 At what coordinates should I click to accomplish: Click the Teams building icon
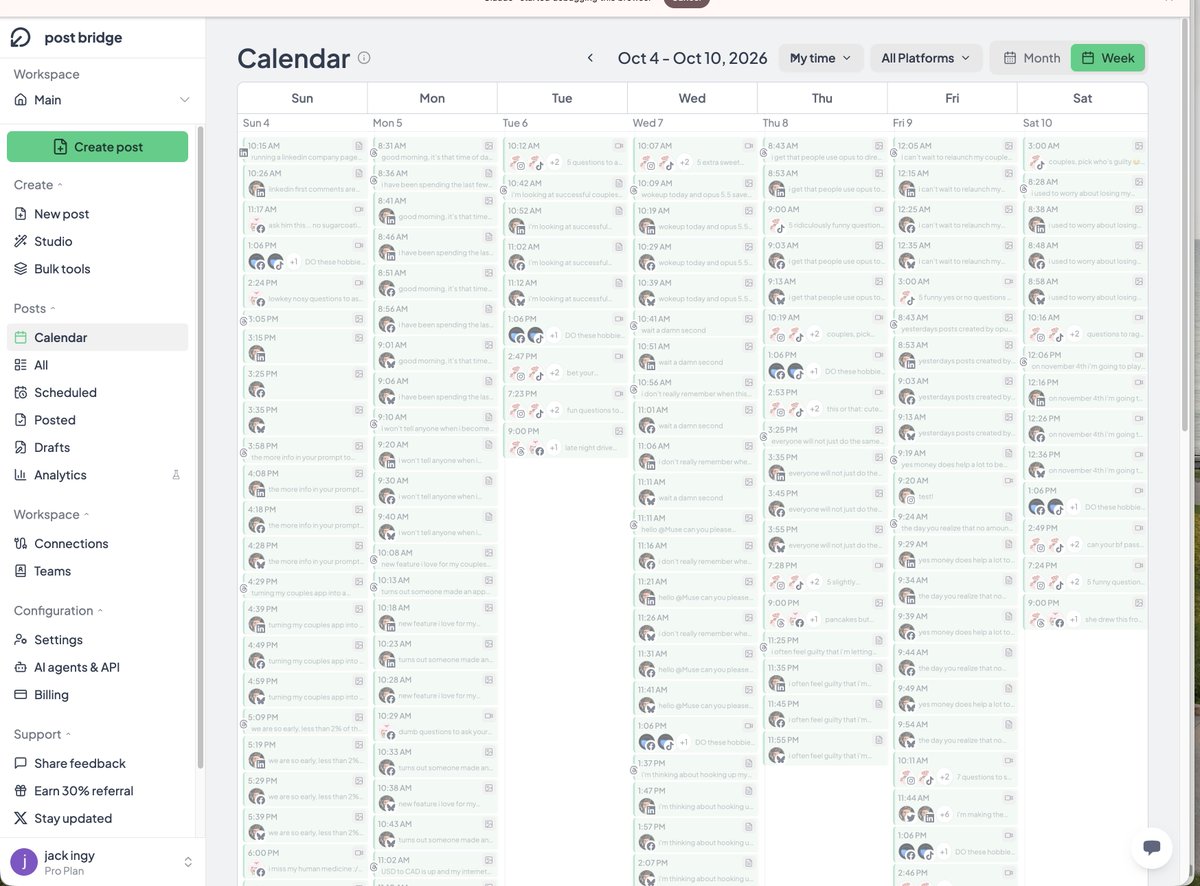21,571
